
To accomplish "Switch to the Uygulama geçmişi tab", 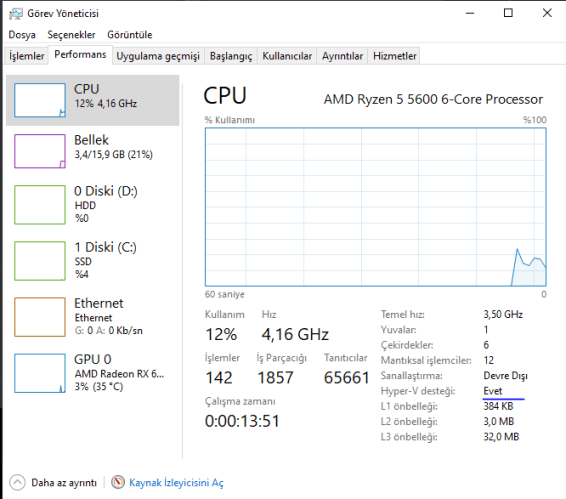I will pos(158,56).
